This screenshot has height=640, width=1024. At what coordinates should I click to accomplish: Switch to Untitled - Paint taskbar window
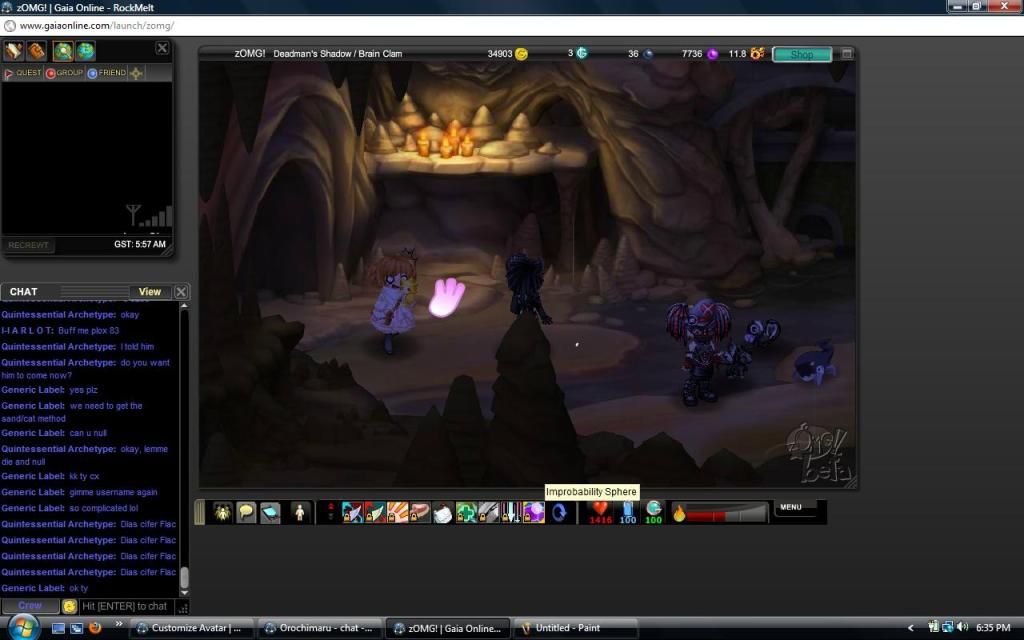click(x=576, y=628)
